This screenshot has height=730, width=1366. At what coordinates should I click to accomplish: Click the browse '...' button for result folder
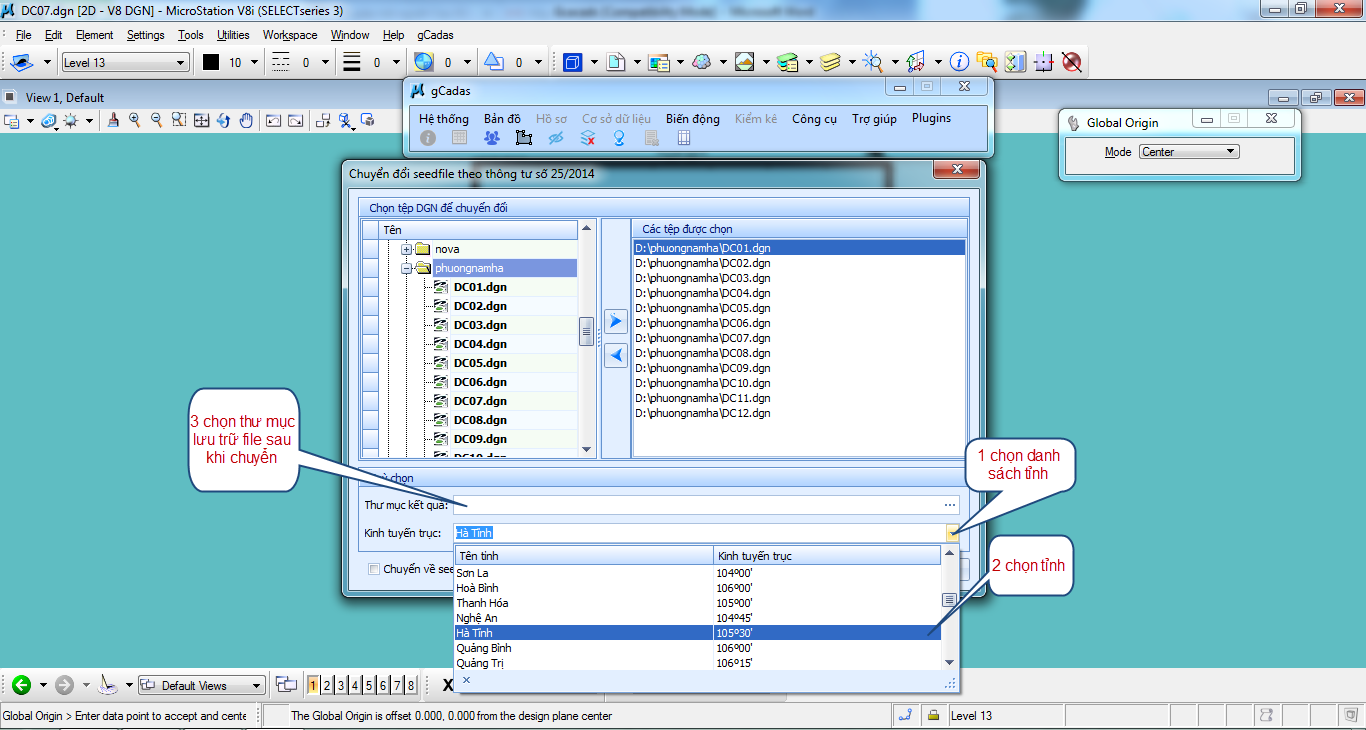pos(950,505)
